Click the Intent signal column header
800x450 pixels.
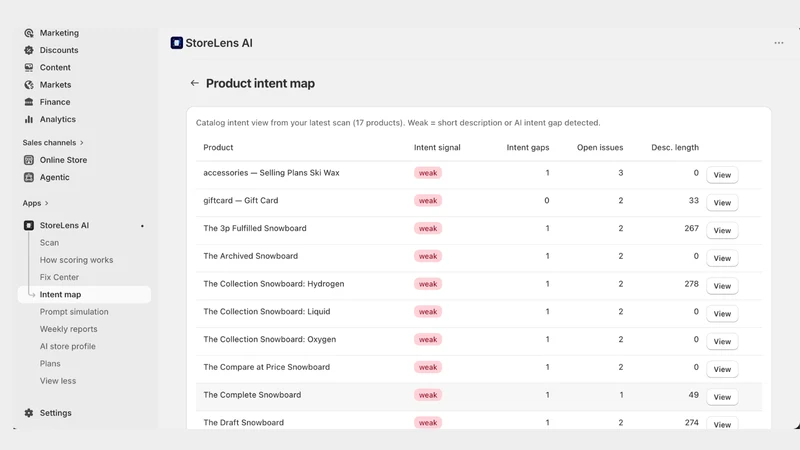[x=437, y=147]
